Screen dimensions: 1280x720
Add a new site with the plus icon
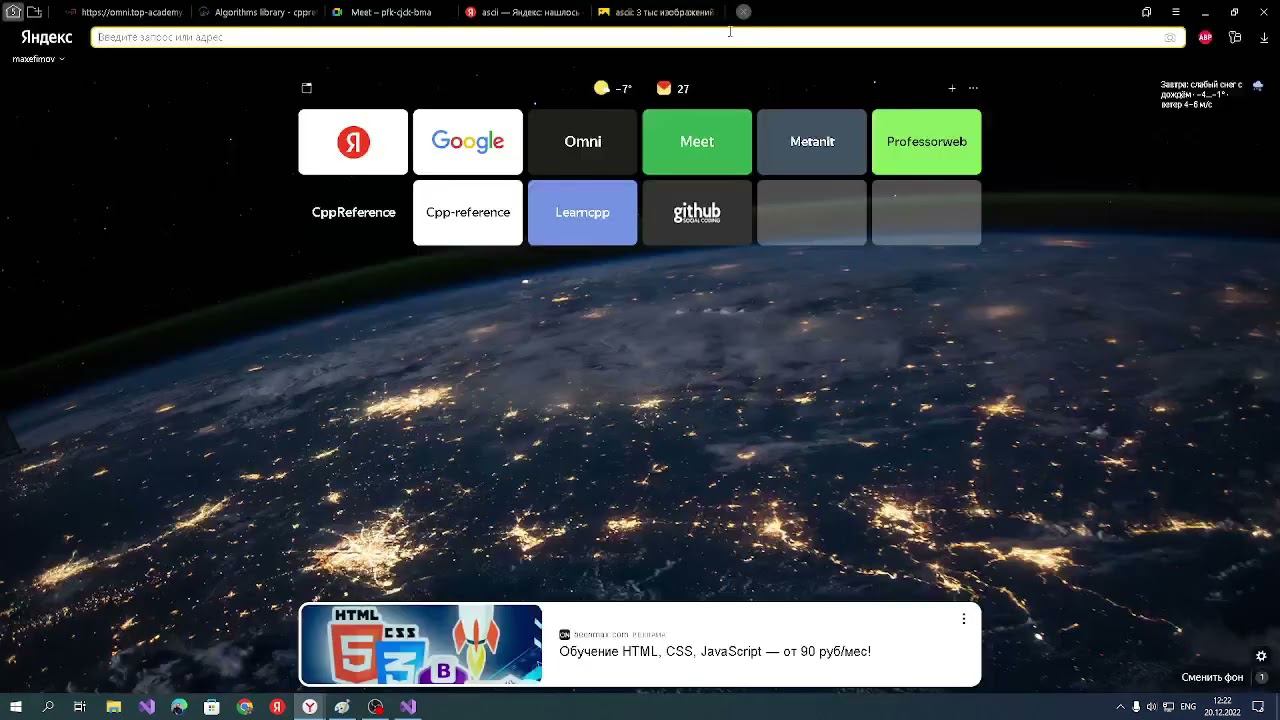click(952, 88)
